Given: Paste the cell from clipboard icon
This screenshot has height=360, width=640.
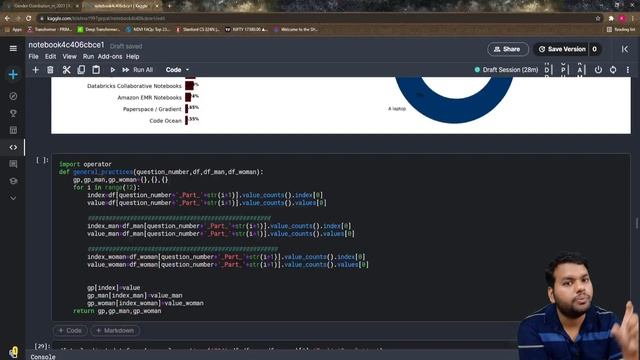Looking at the screenshot, I should [96, 70].
